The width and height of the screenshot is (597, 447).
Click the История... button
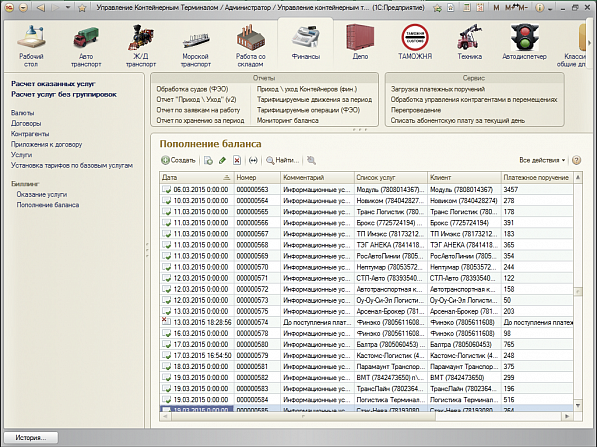click(31, 437)
